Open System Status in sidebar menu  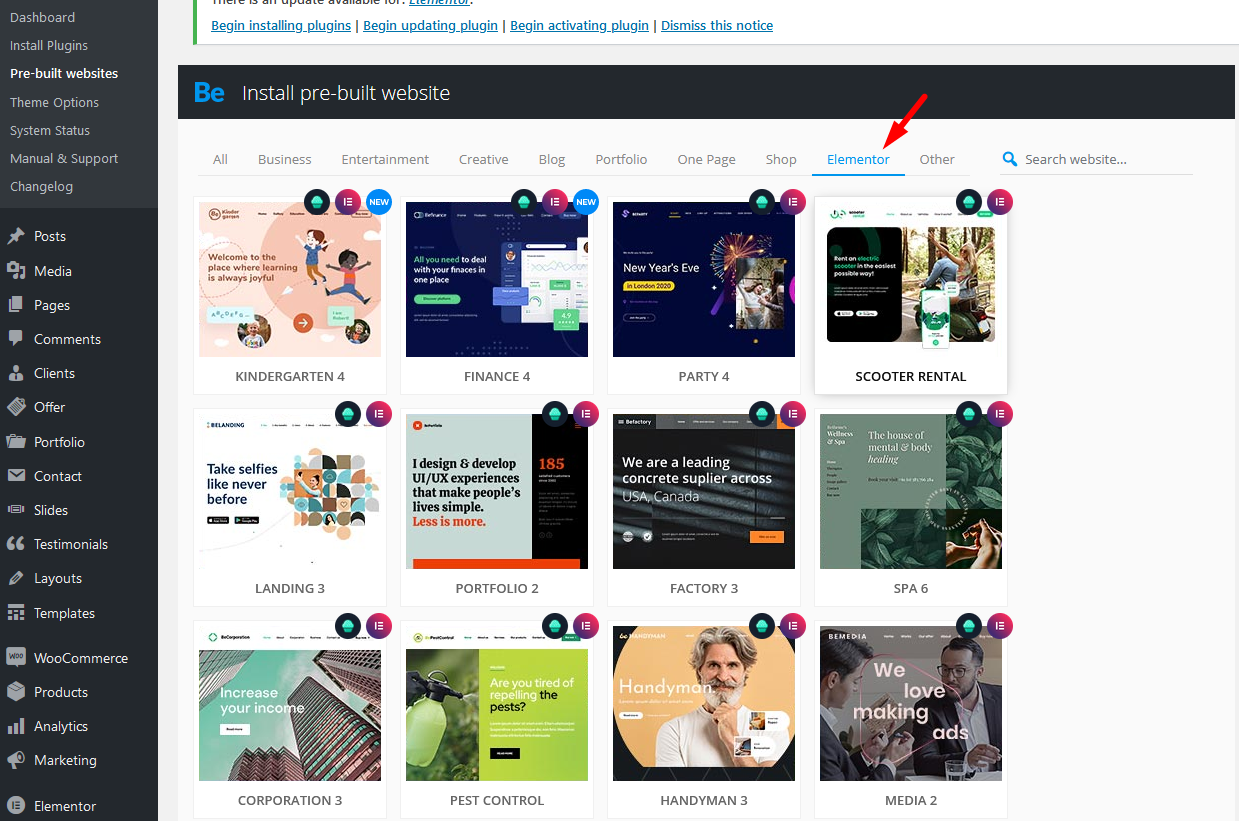click(x=50, y=131)
